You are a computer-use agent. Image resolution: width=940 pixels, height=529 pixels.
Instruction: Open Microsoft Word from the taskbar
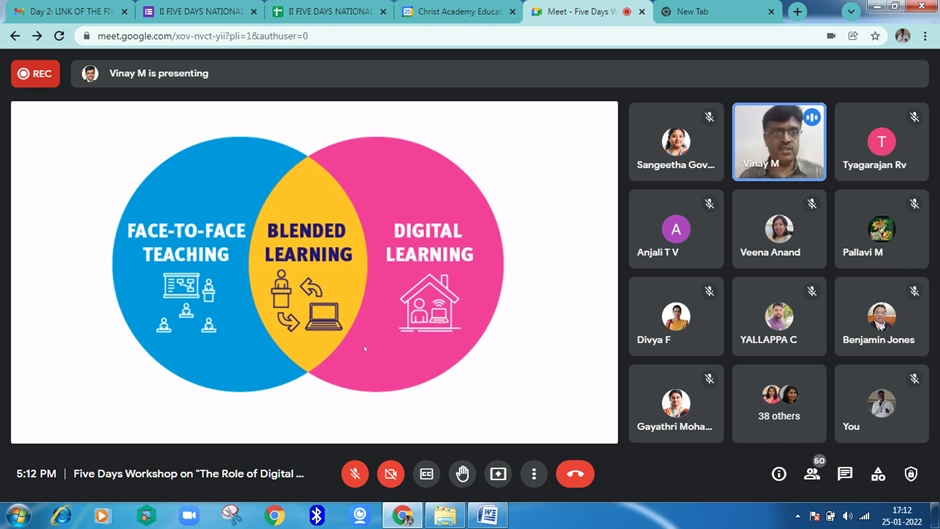(x=488, y=515)
